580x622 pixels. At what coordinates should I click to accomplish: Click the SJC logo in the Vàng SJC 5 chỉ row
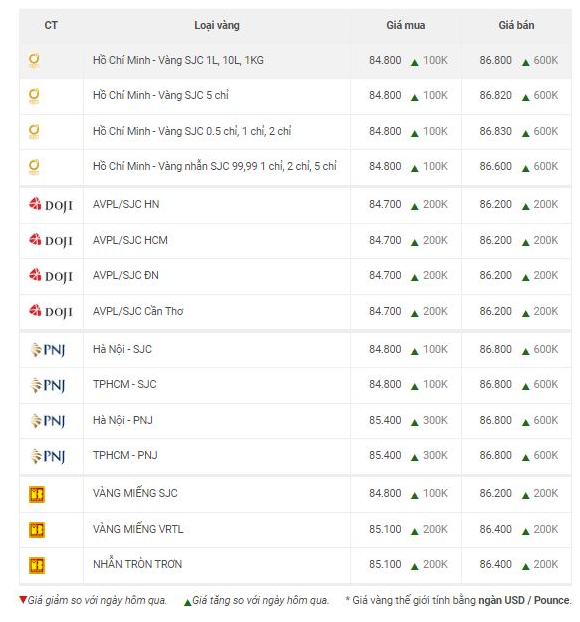(x=34, y=96)
